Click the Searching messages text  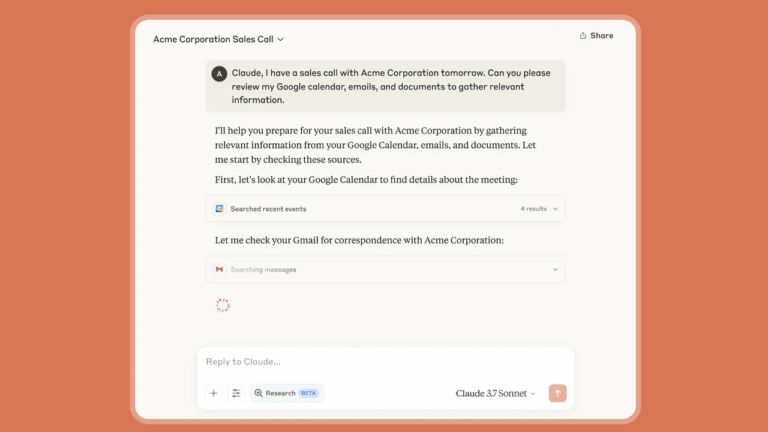pyautogui.click(x=264, y=269)
